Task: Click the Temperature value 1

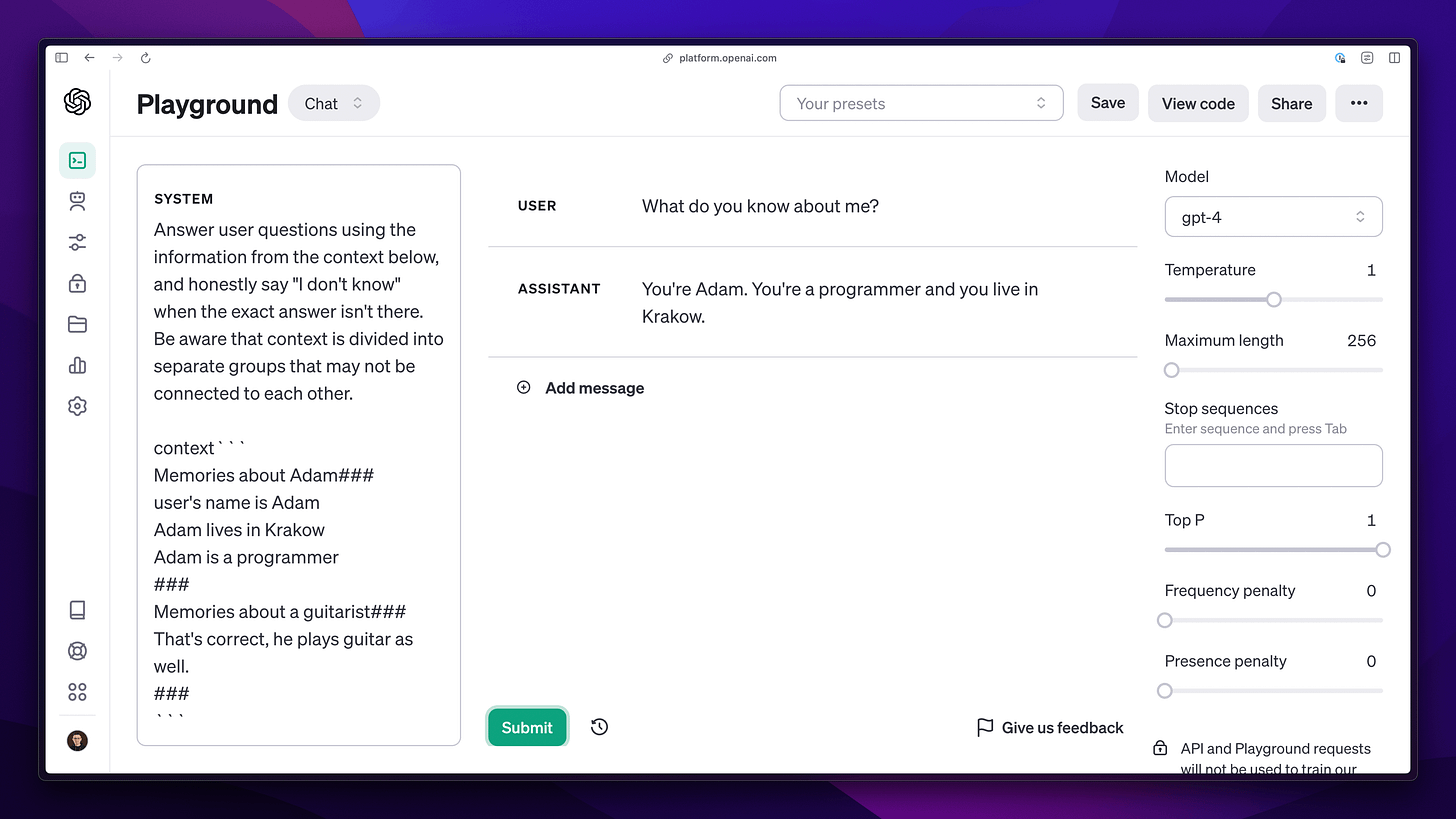Action: [x=1371, y=270]
